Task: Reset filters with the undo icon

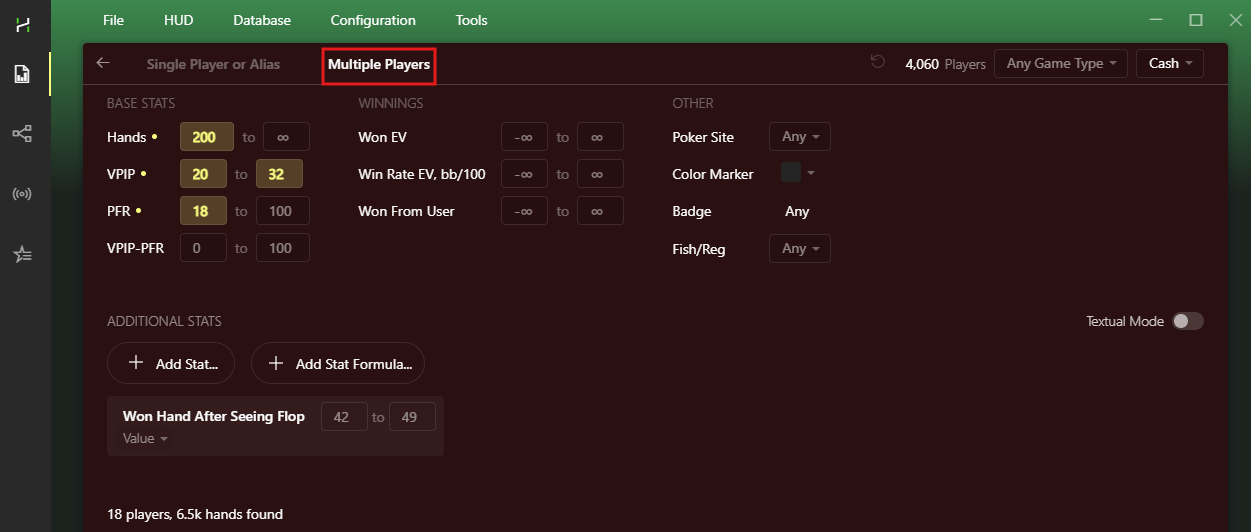Action: coord(878,62)
